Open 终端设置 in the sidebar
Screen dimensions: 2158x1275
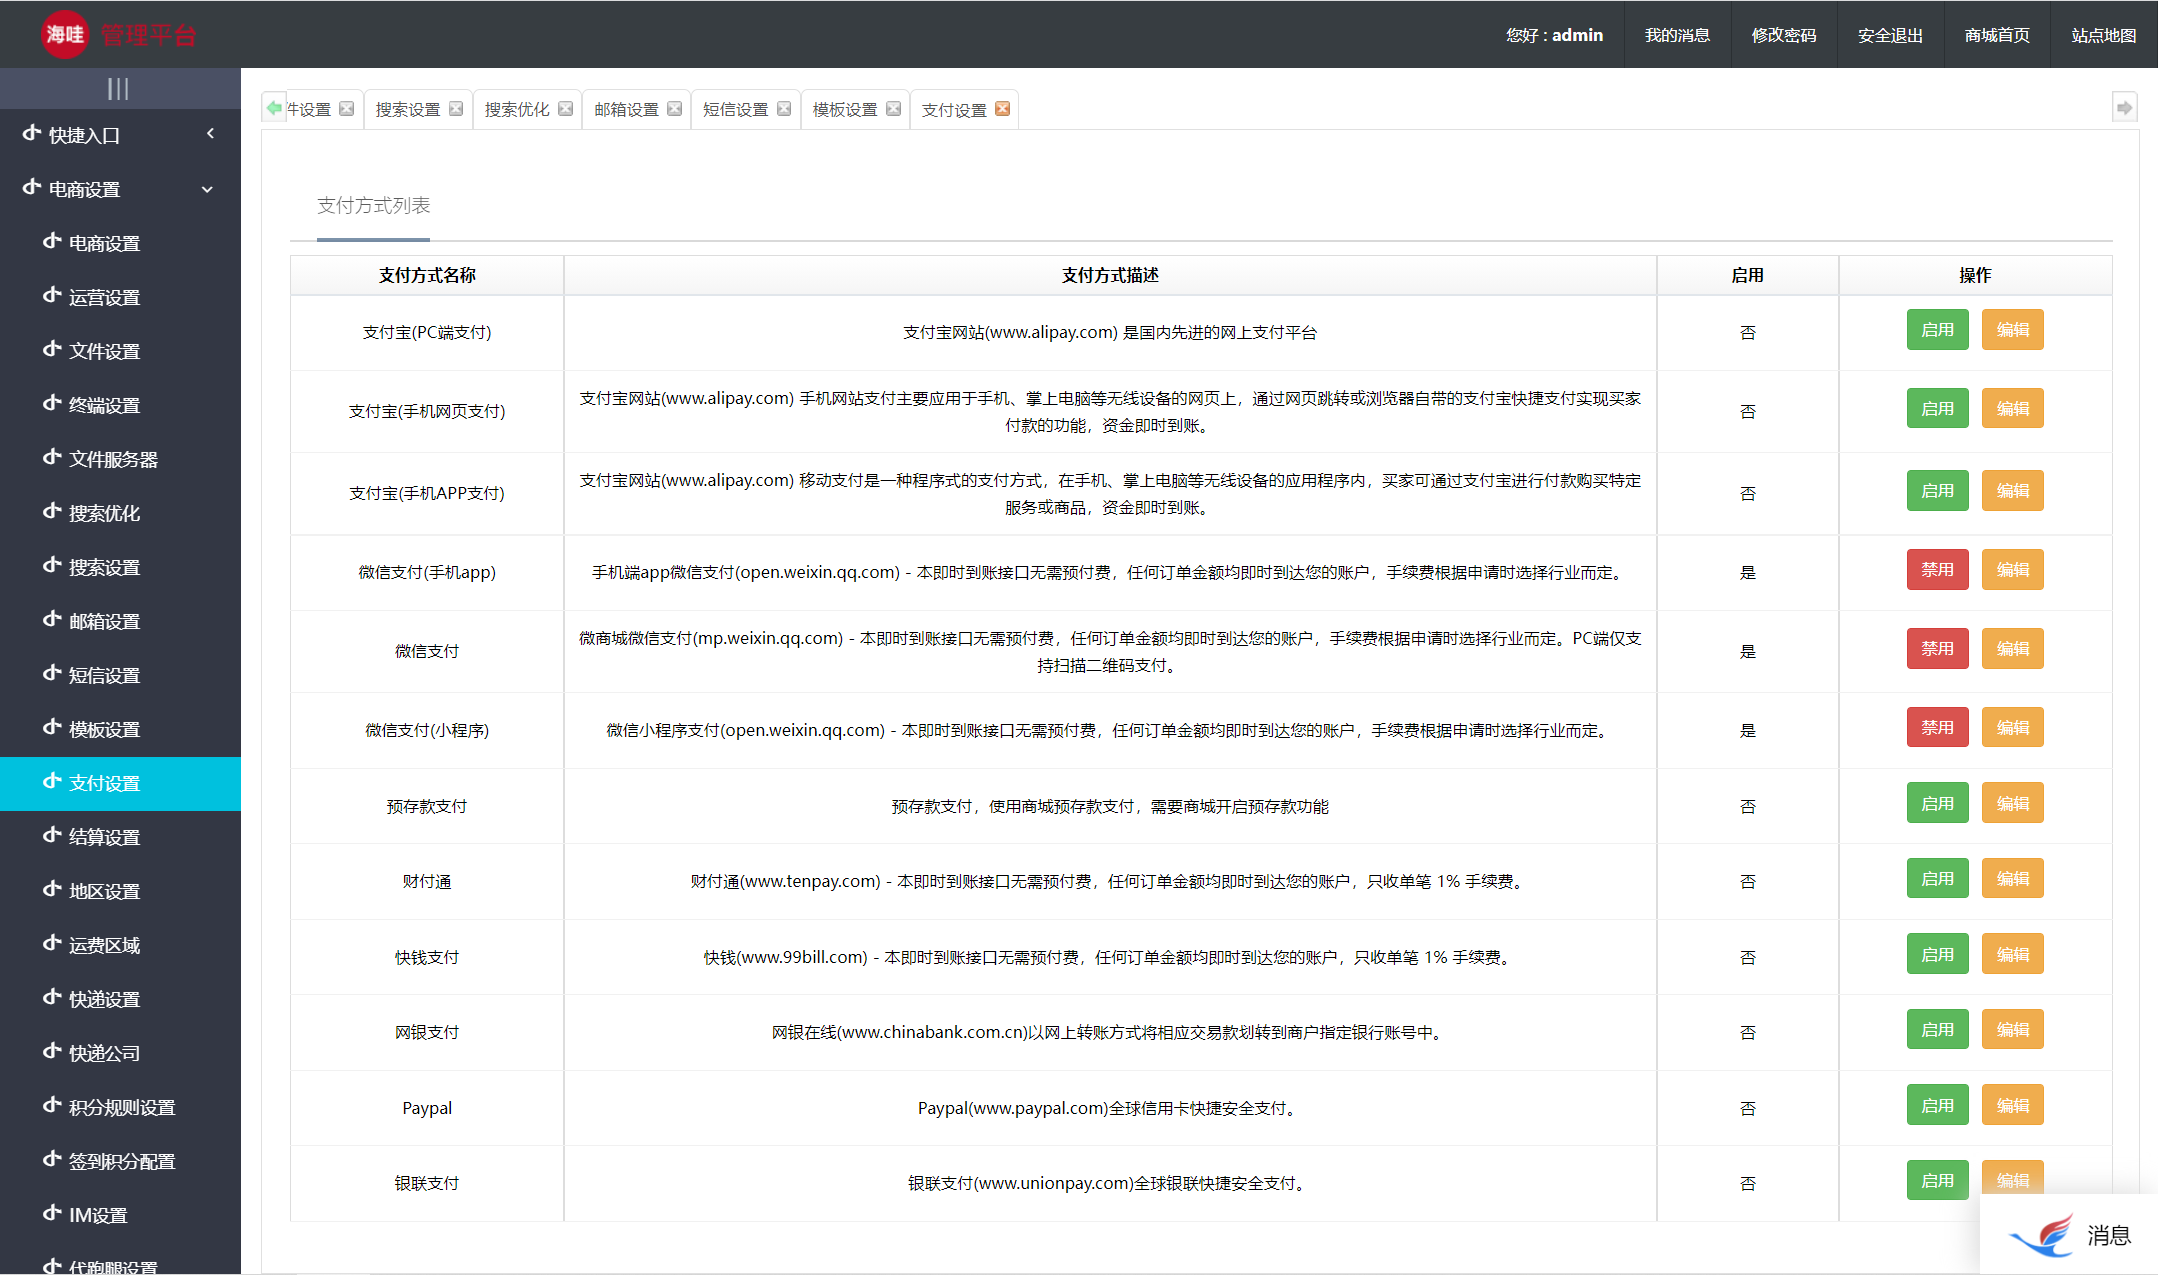pos(120,405)
